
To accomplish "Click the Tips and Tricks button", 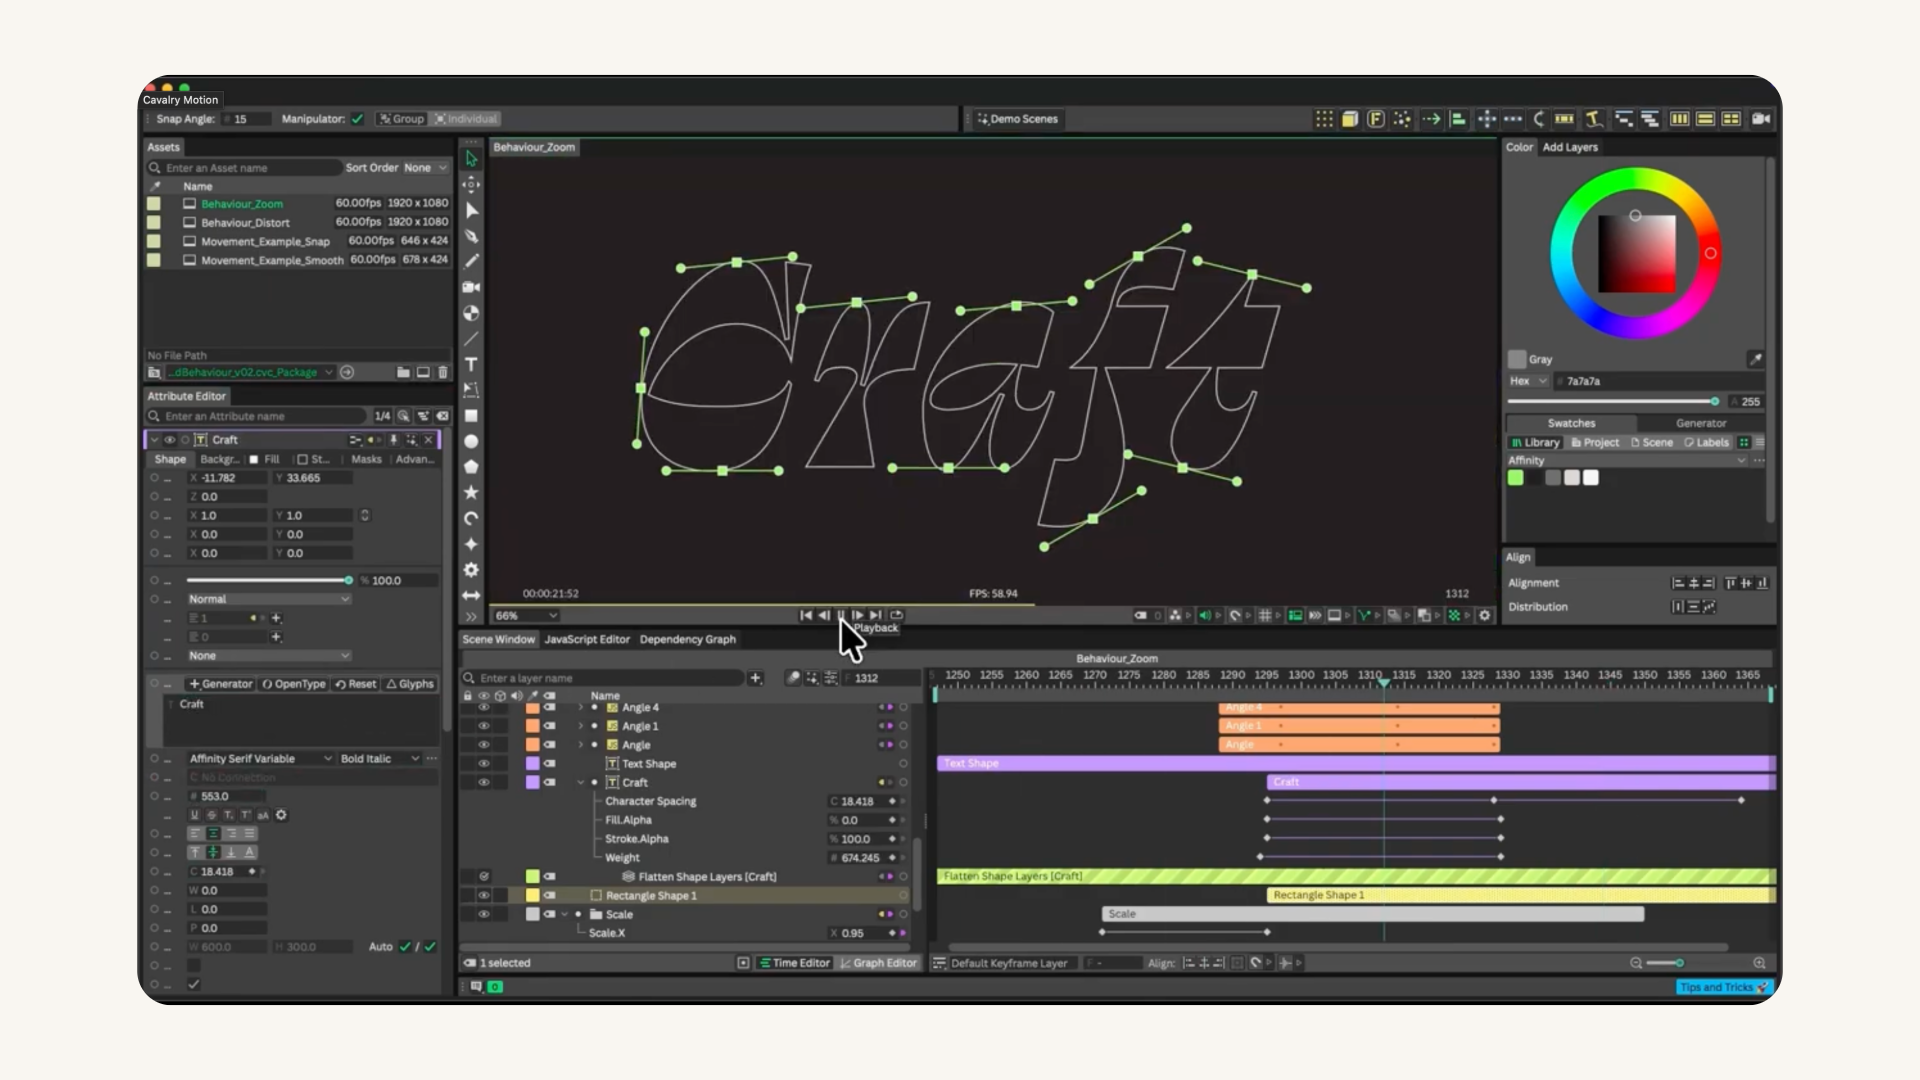I will [1724, 987].
